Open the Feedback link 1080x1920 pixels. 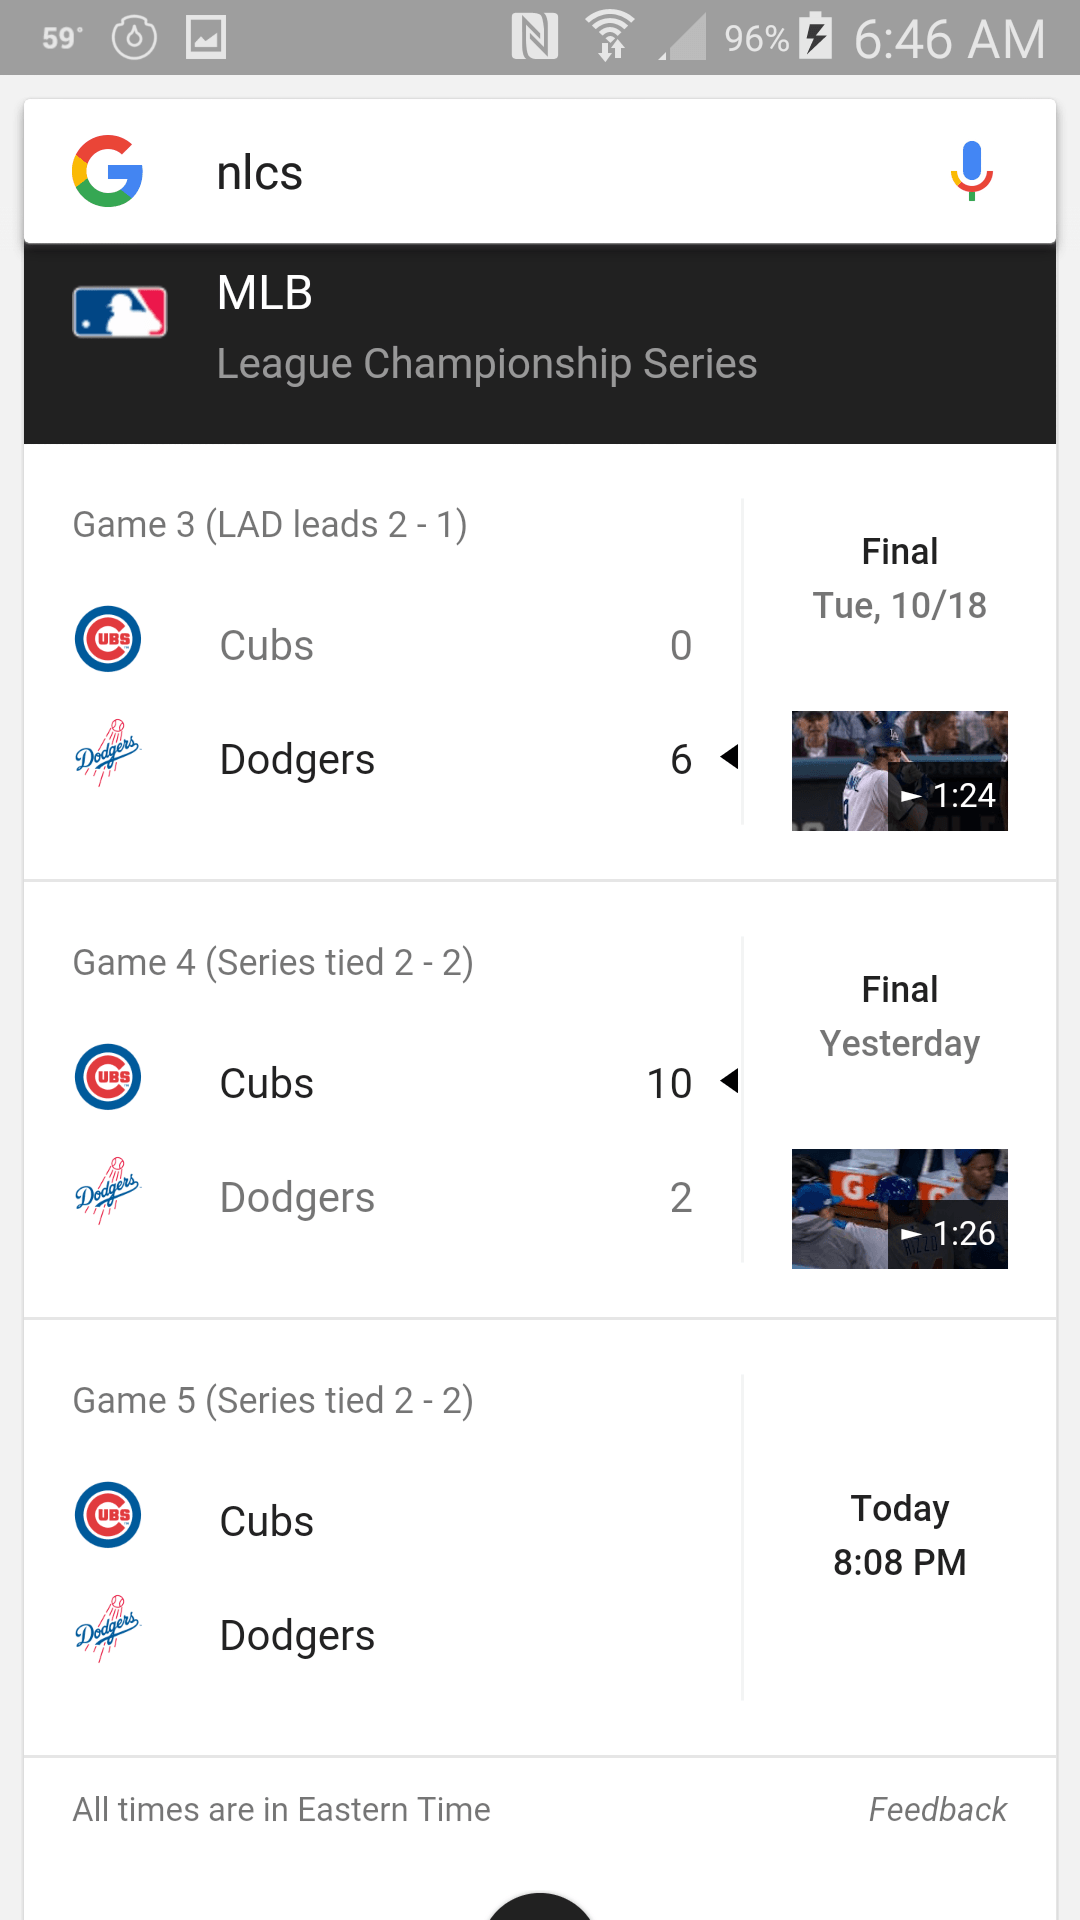pos(938,1809)
